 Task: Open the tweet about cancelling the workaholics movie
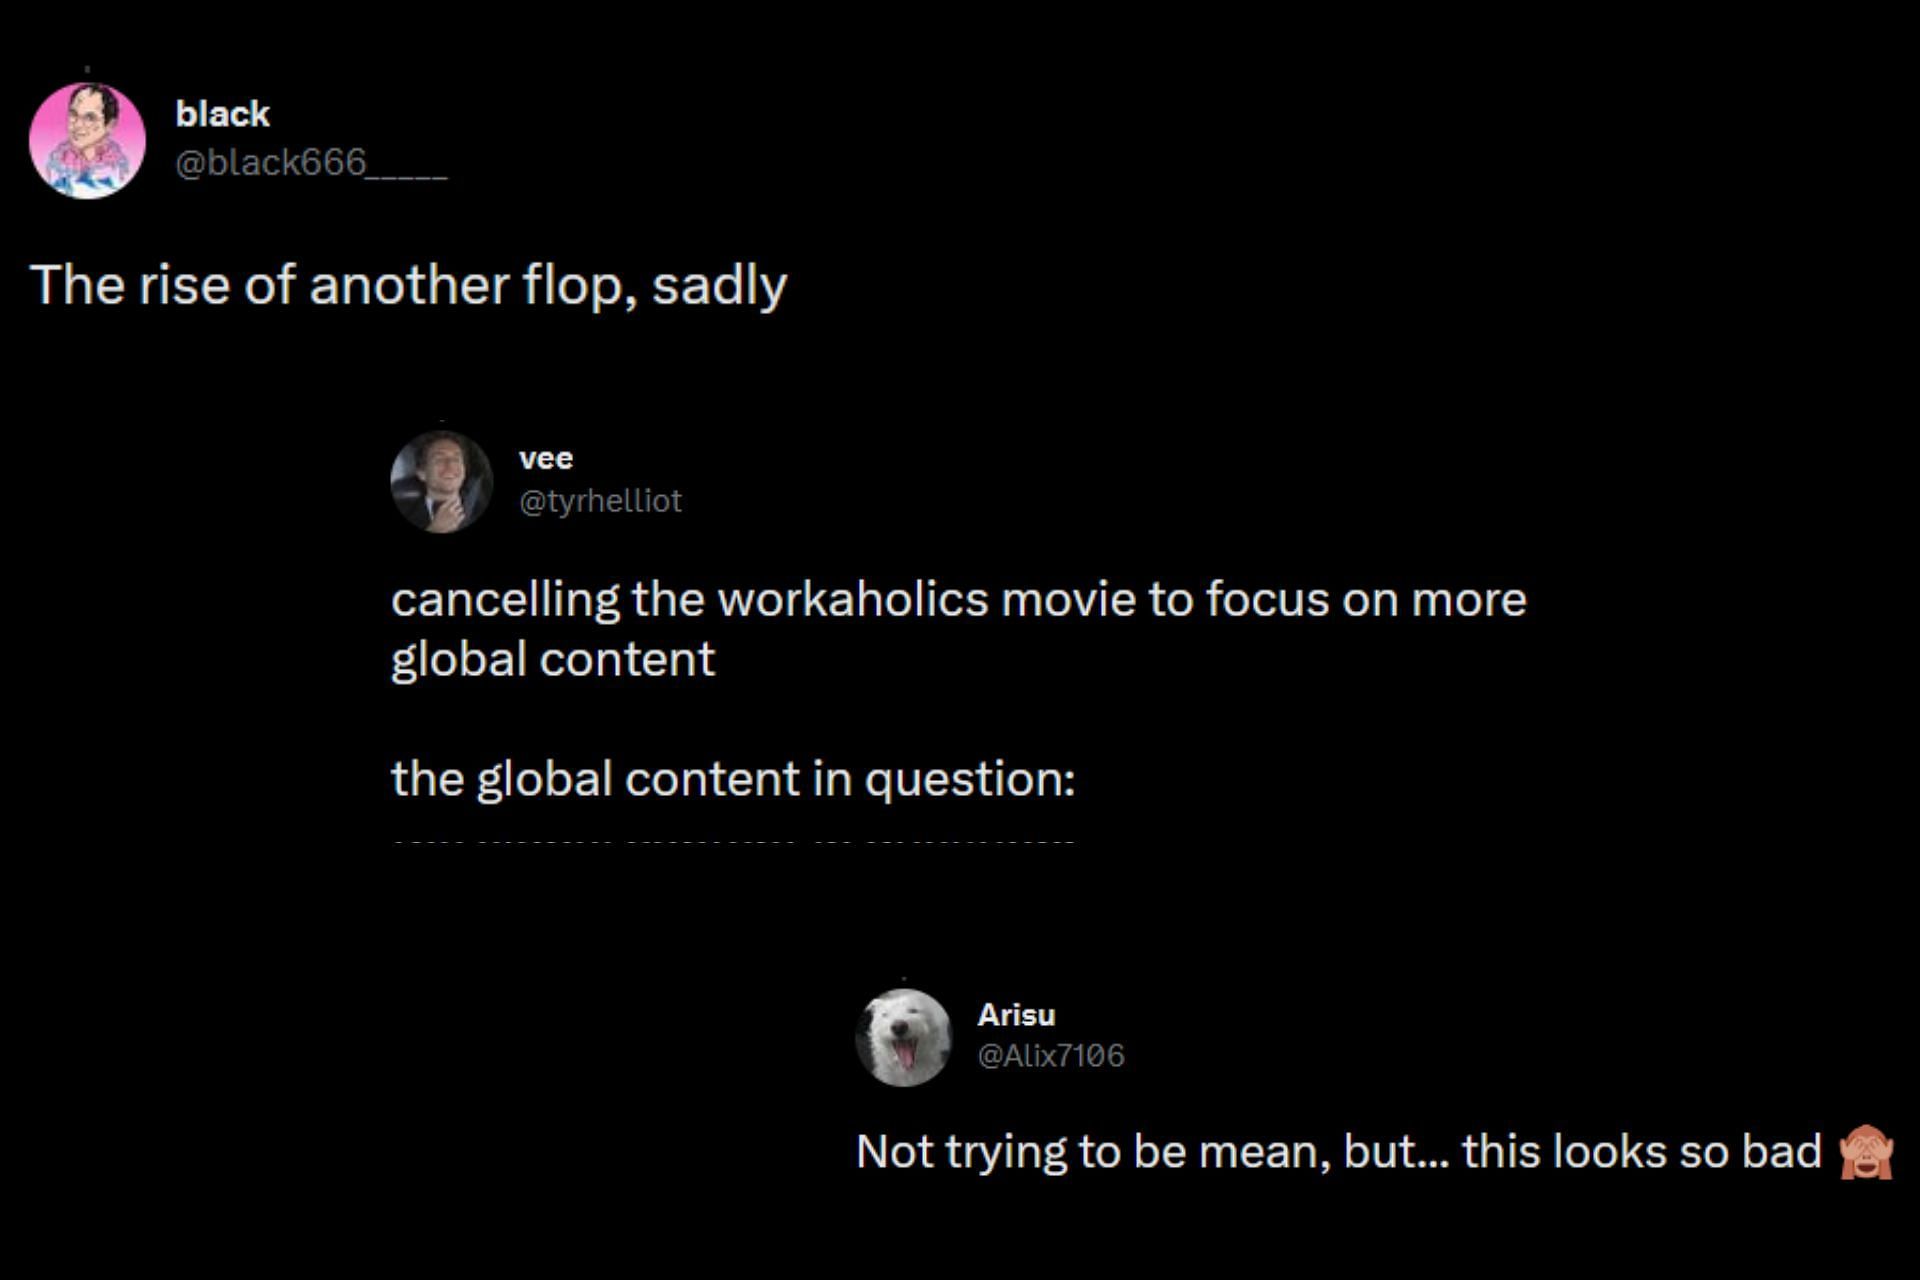pos(958,600)
